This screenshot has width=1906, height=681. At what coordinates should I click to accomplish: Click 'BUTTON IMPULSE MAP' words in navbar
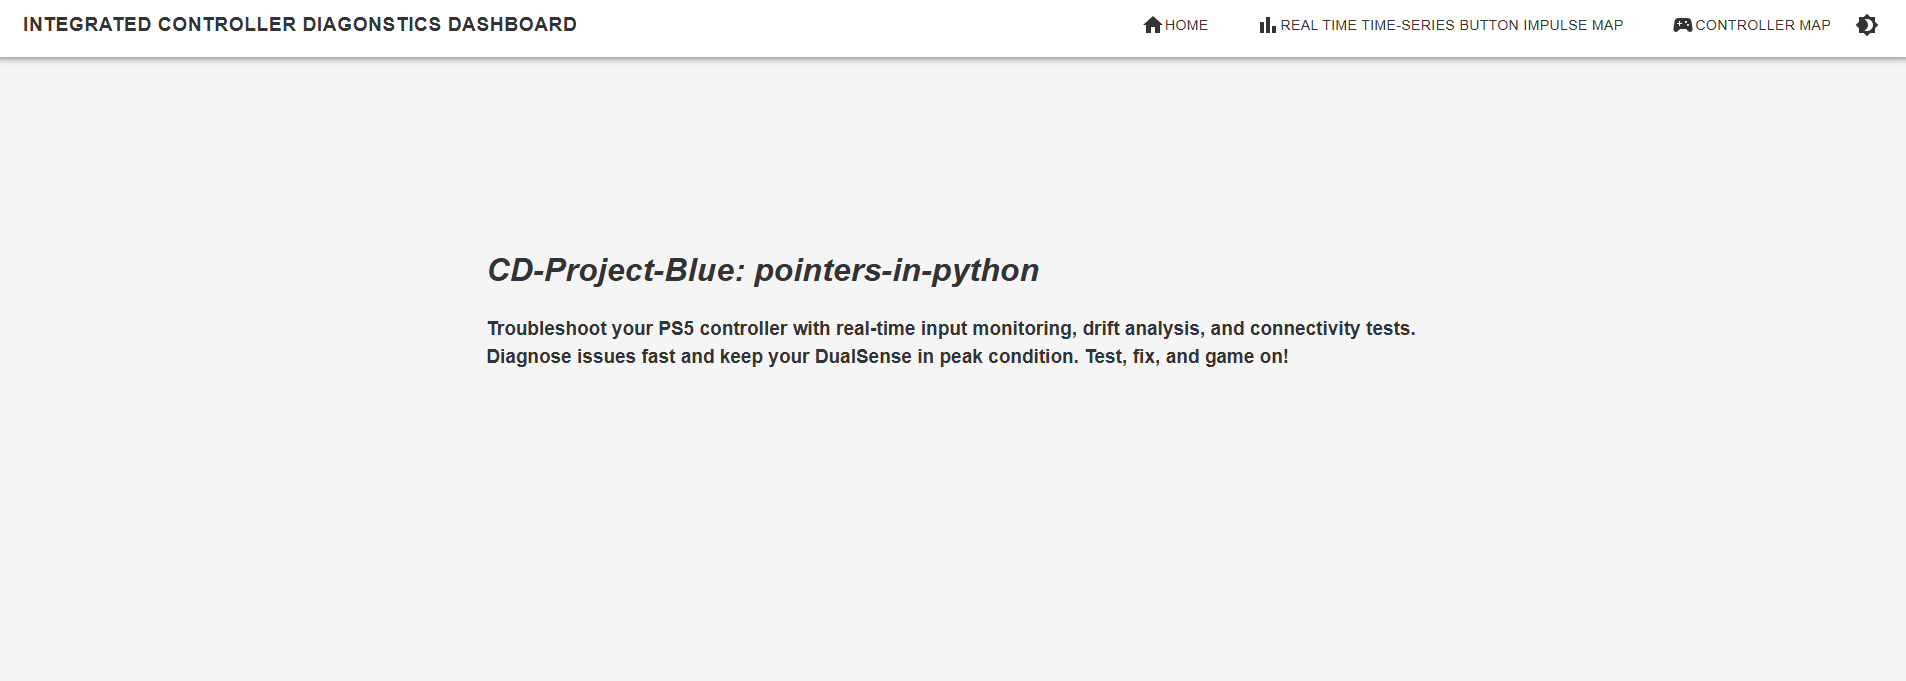coord(1541,25)
